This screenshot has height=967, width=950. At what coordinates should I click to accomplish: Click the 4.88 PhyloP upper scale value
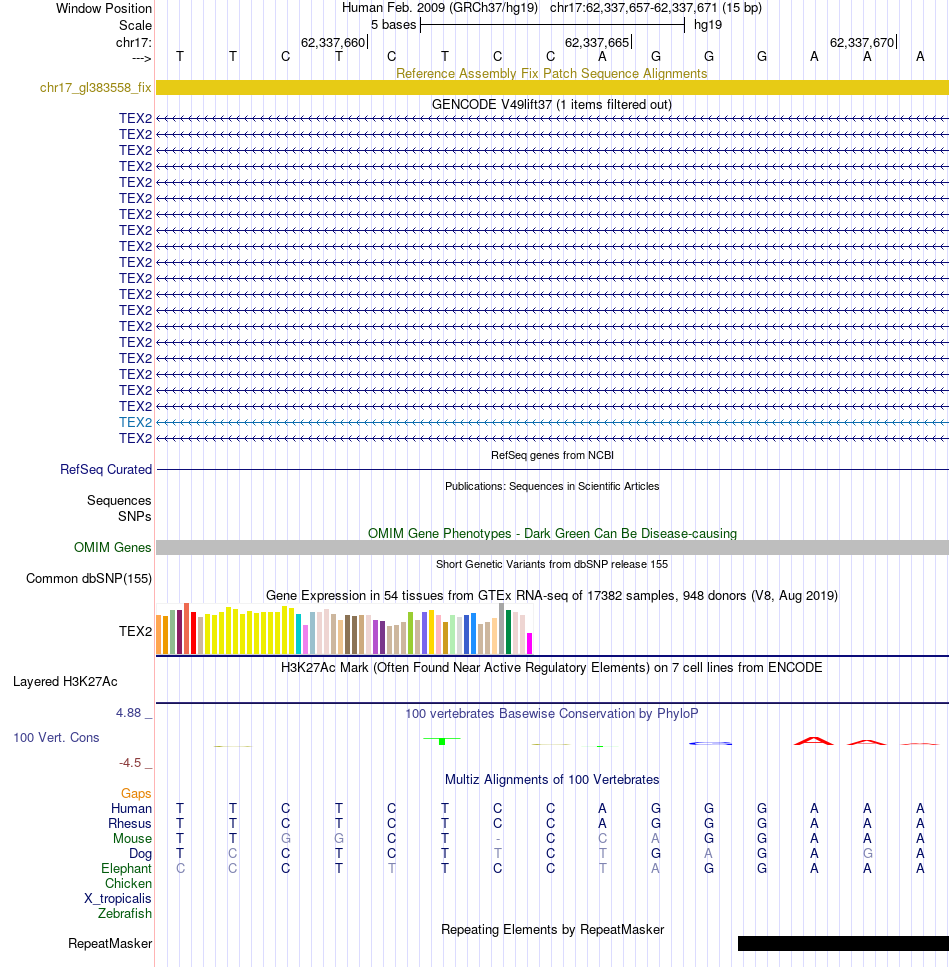128,713
